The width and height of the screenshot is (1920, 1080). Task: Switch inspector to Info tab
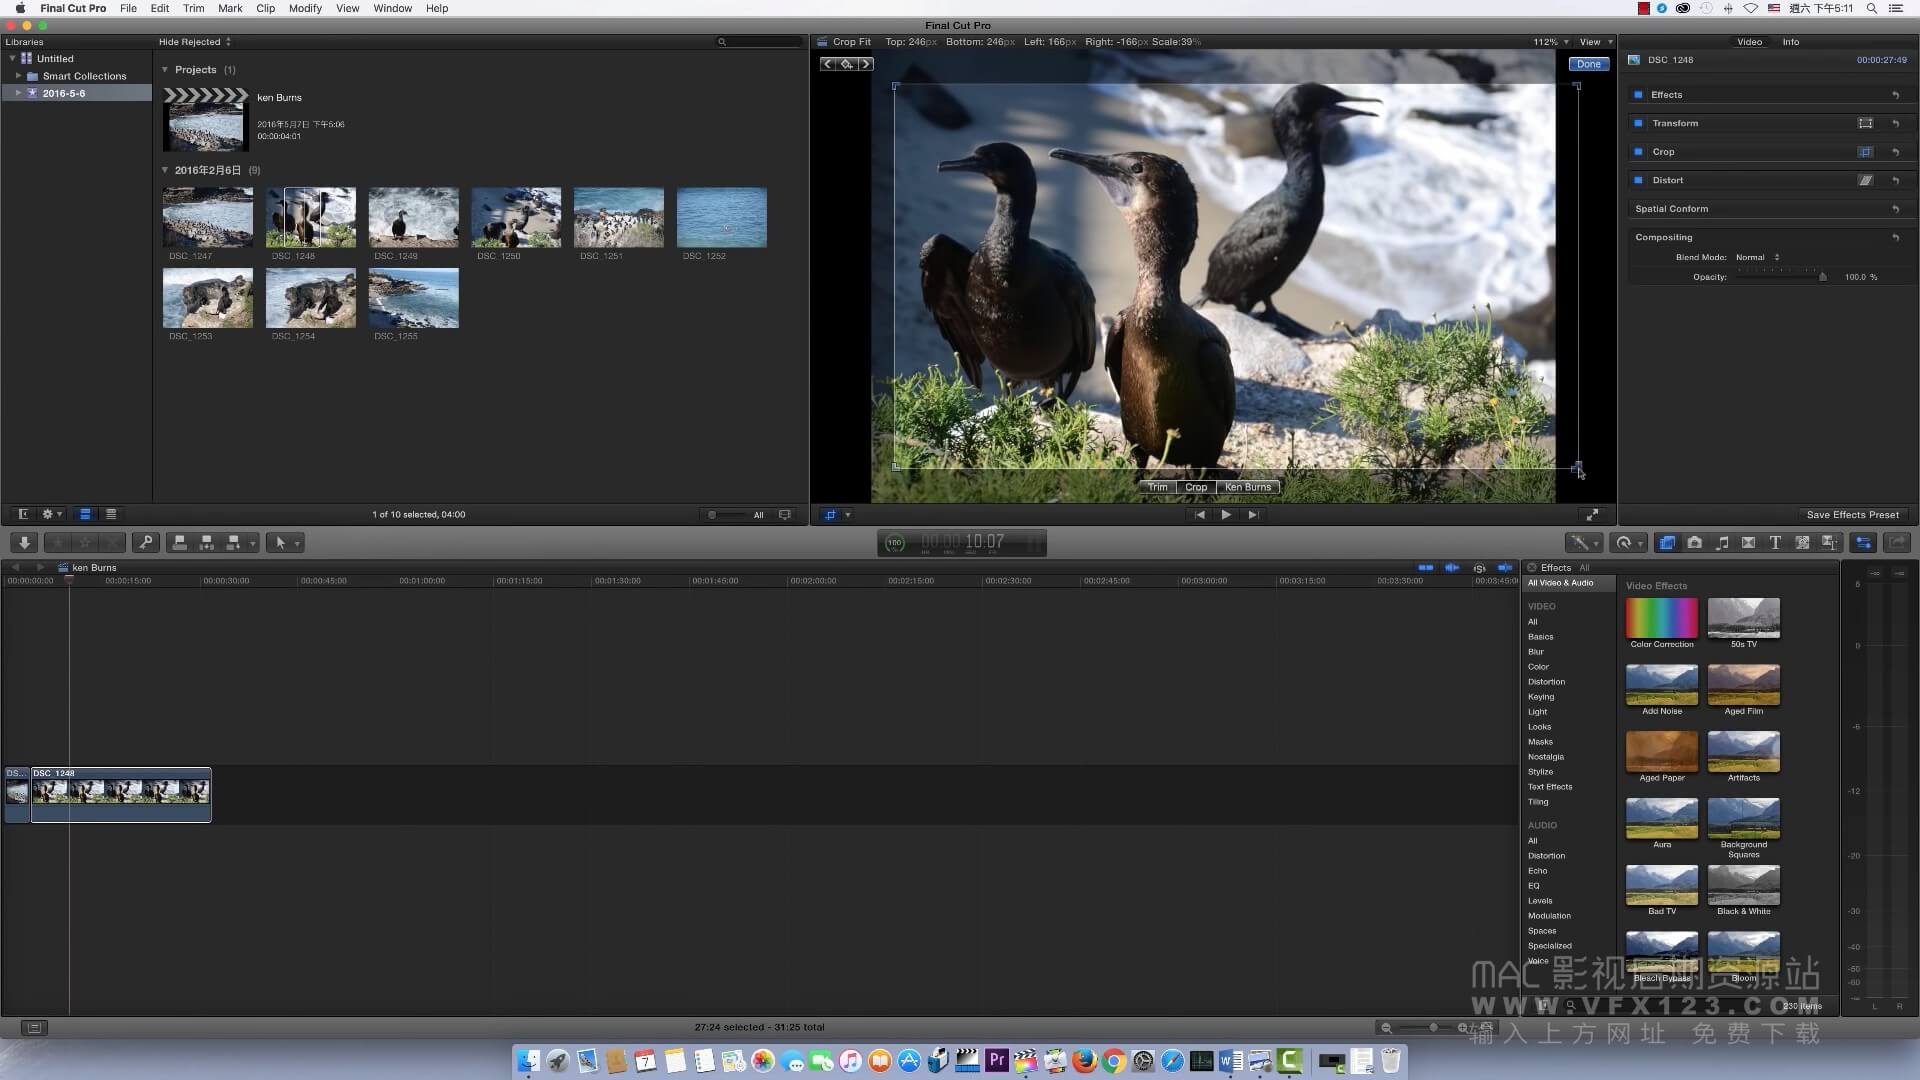(1790, 42)
